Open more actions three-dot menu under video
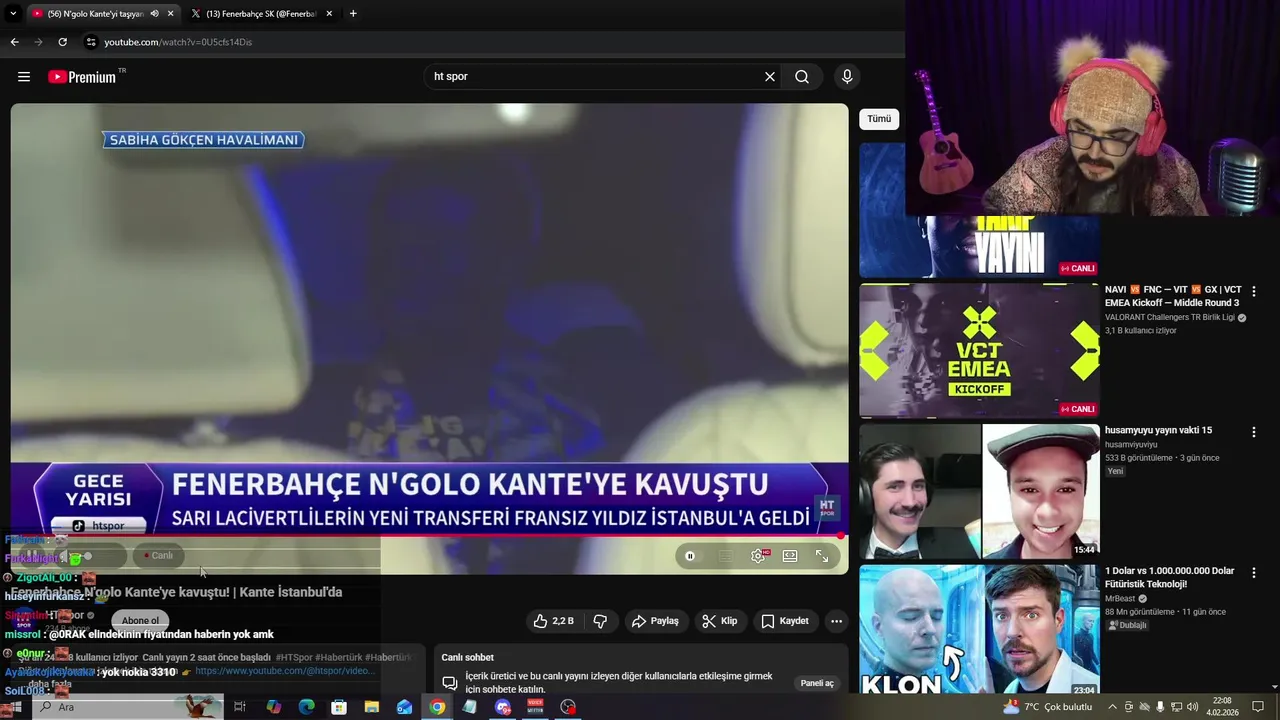 [836, 621]
